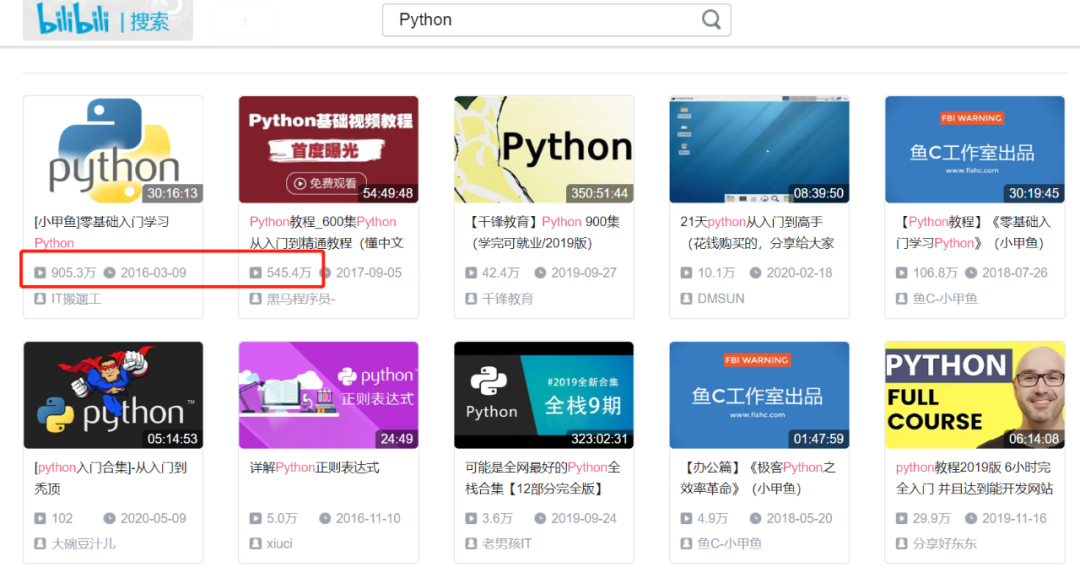This screenshot has height=578, width=1080.
Task: Open the 【办公篇】《极客Python之效率革命》 title
Action: click(758, 478)
